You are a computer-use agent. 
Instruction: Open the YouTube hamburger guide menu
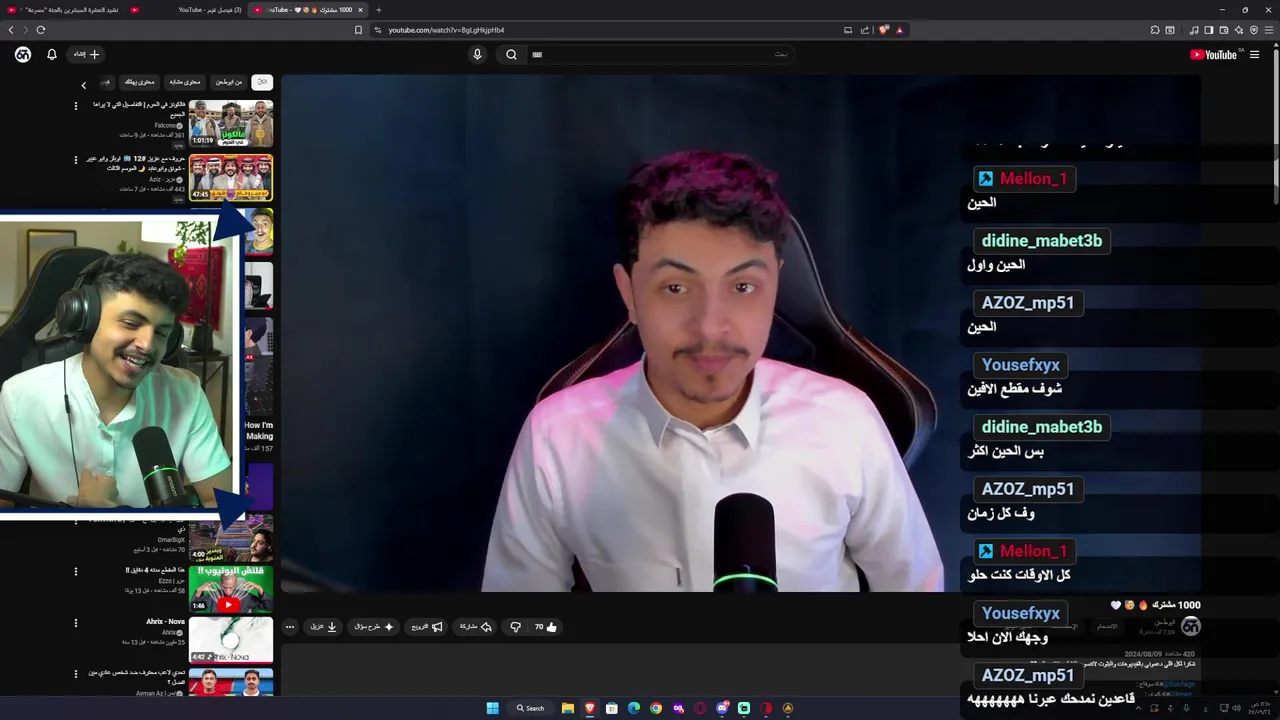tap(1254, 55)
